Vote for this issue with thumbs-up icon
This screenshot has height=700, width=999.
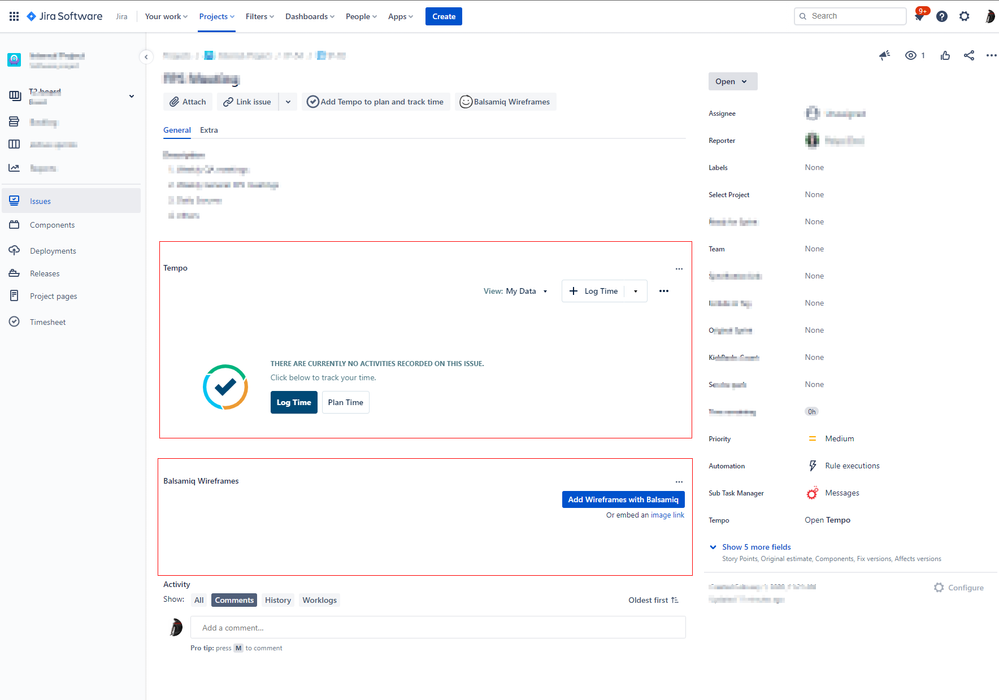[945, 55]
